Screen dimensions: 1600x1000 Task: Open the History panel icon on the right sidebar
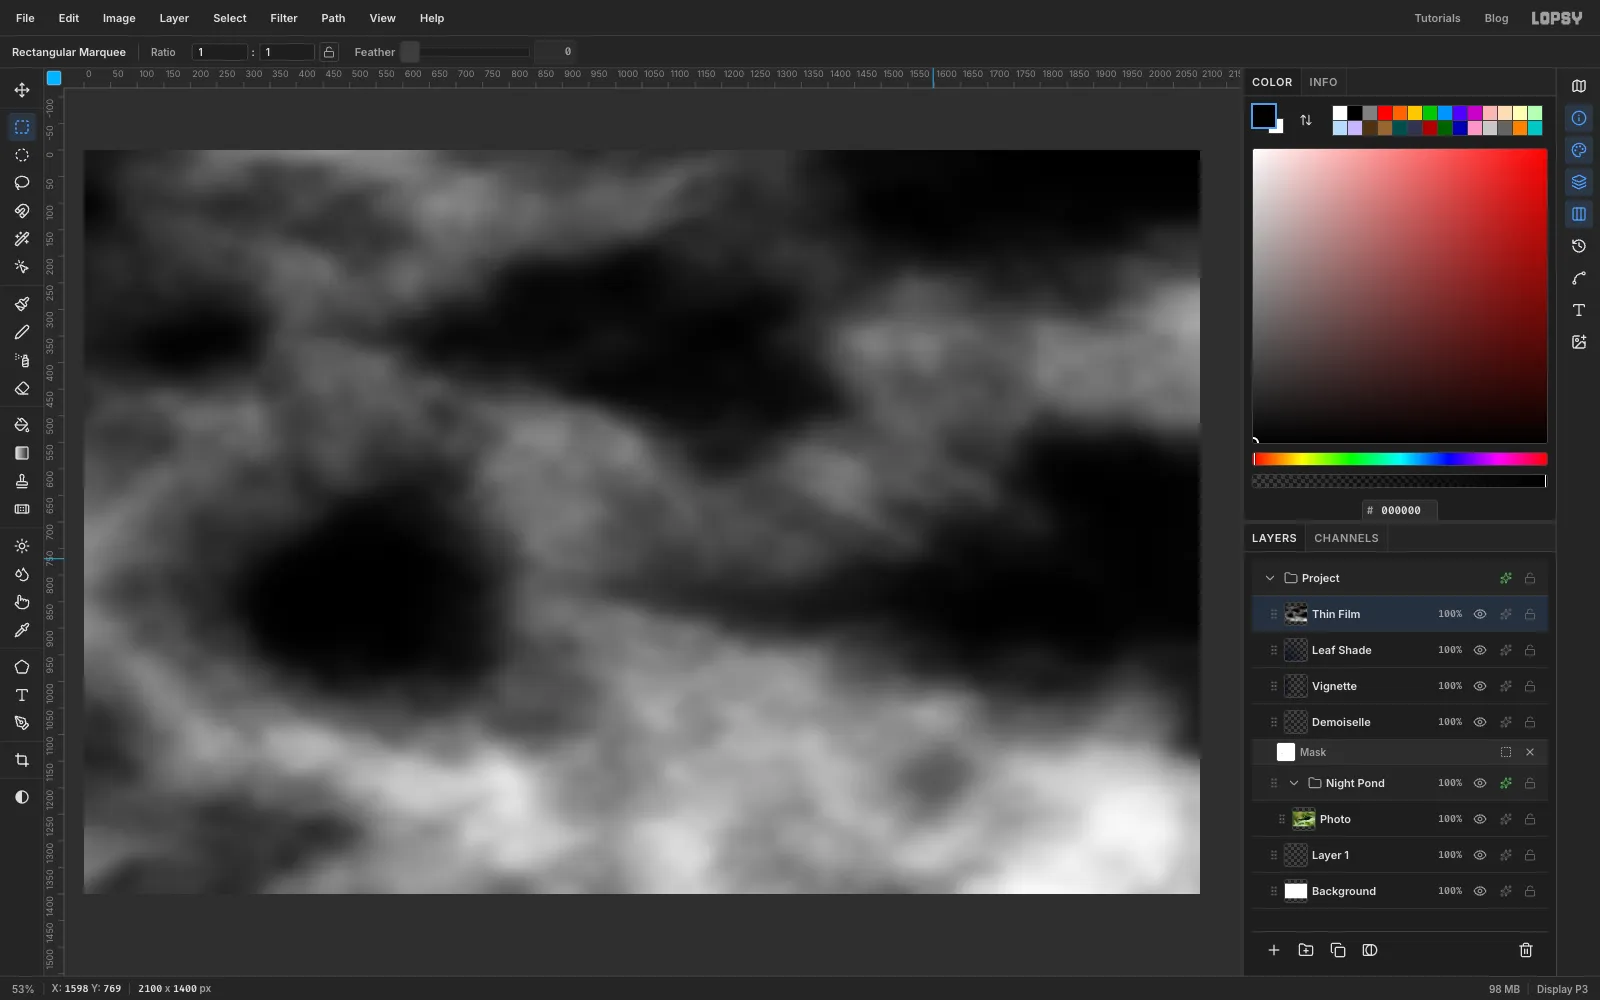coord(1579,246)
